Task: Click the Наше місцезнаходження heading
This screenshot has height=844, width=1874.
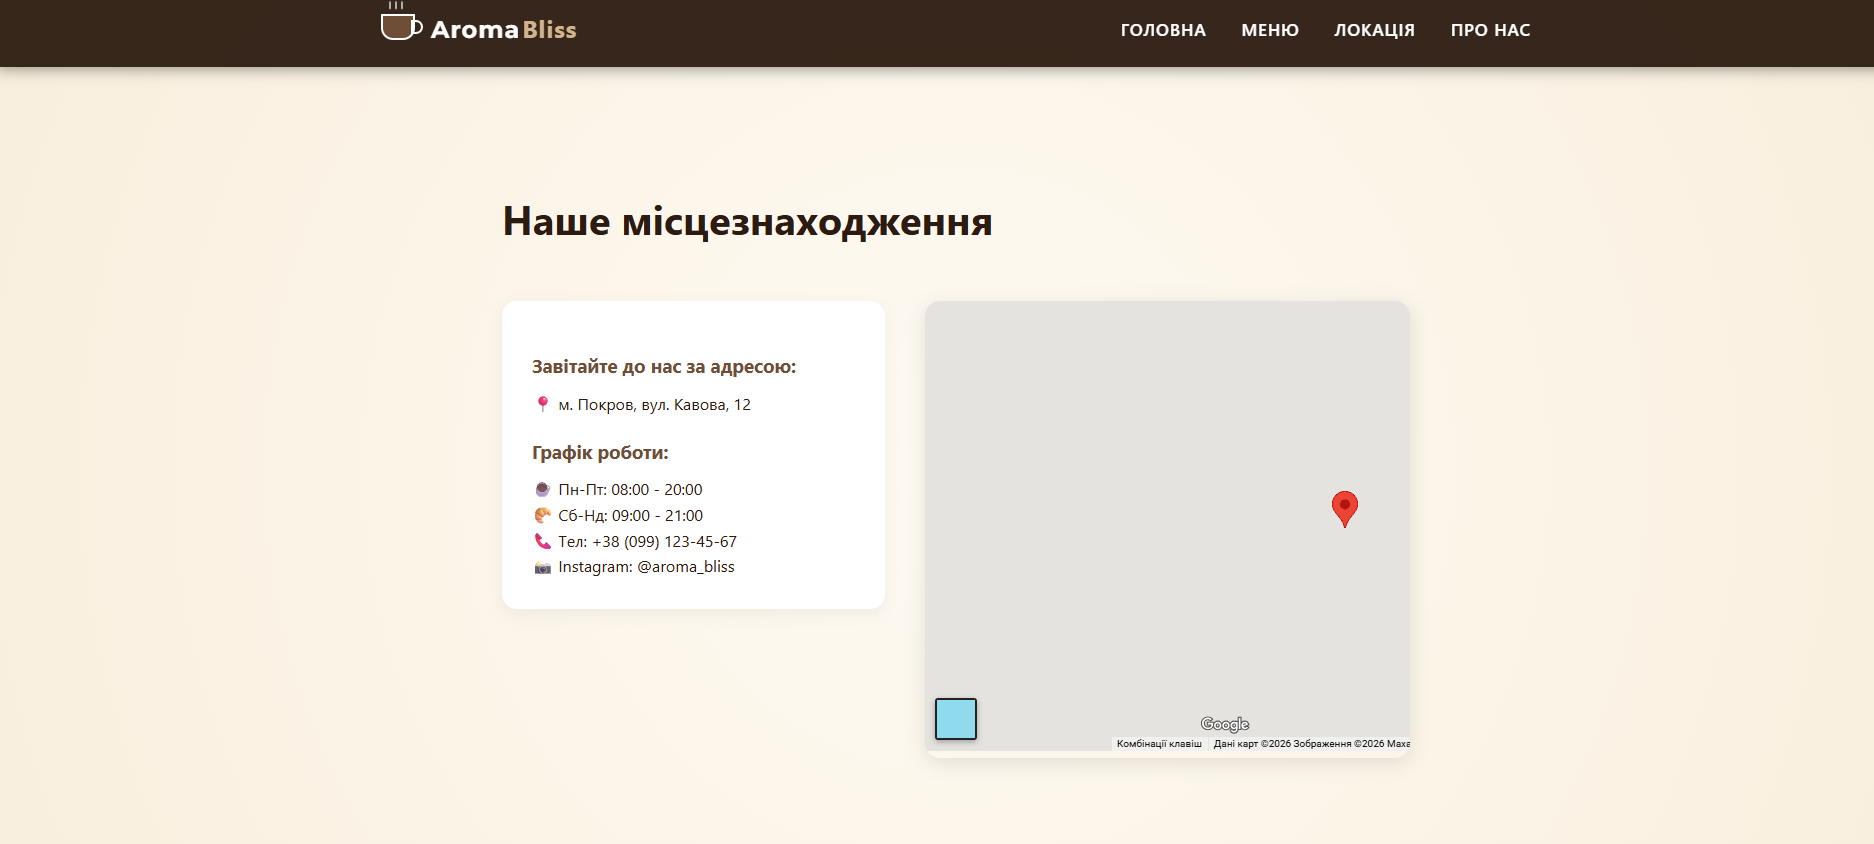Action: pos(746,222)
